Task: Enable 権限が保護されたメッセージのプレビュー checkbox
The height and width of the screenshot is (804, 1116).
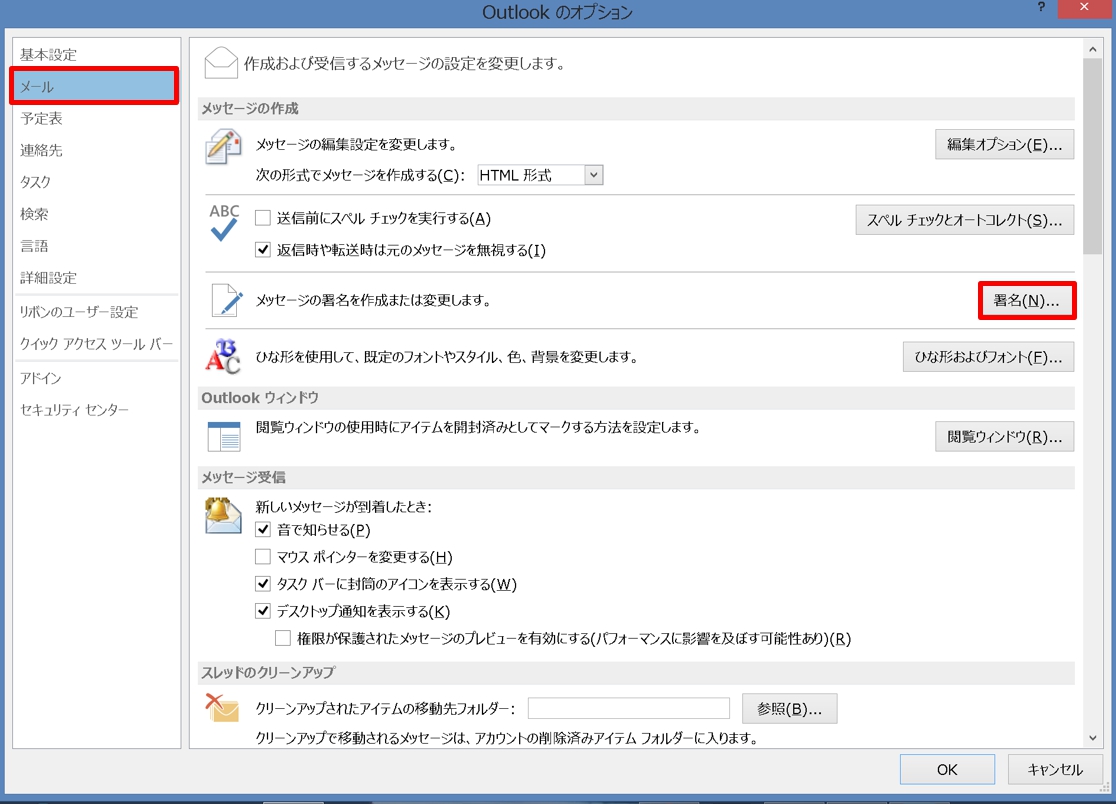Action: 283,638
